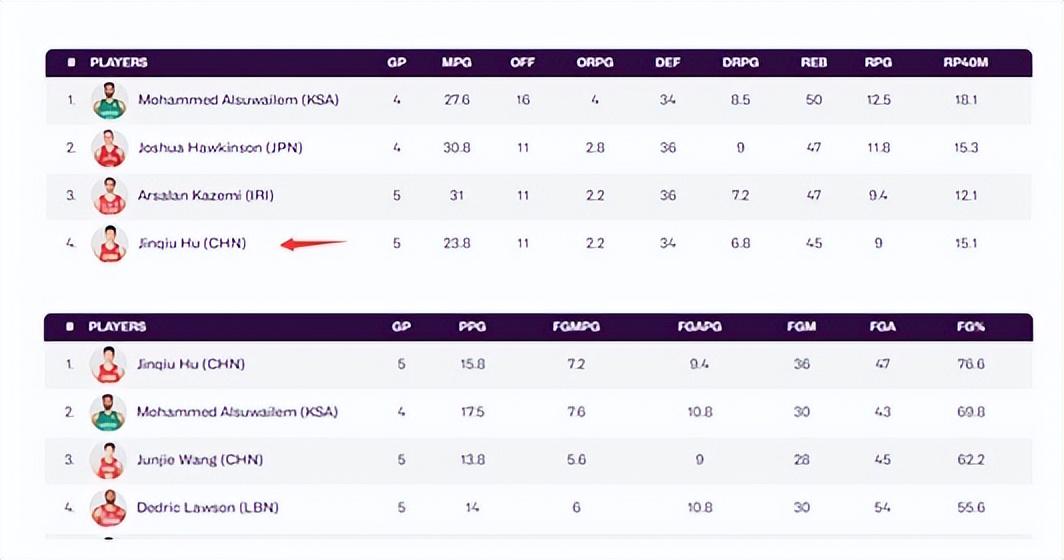
Task: Sort scoring table by FGMPG column
Action: tap(576, 327)
